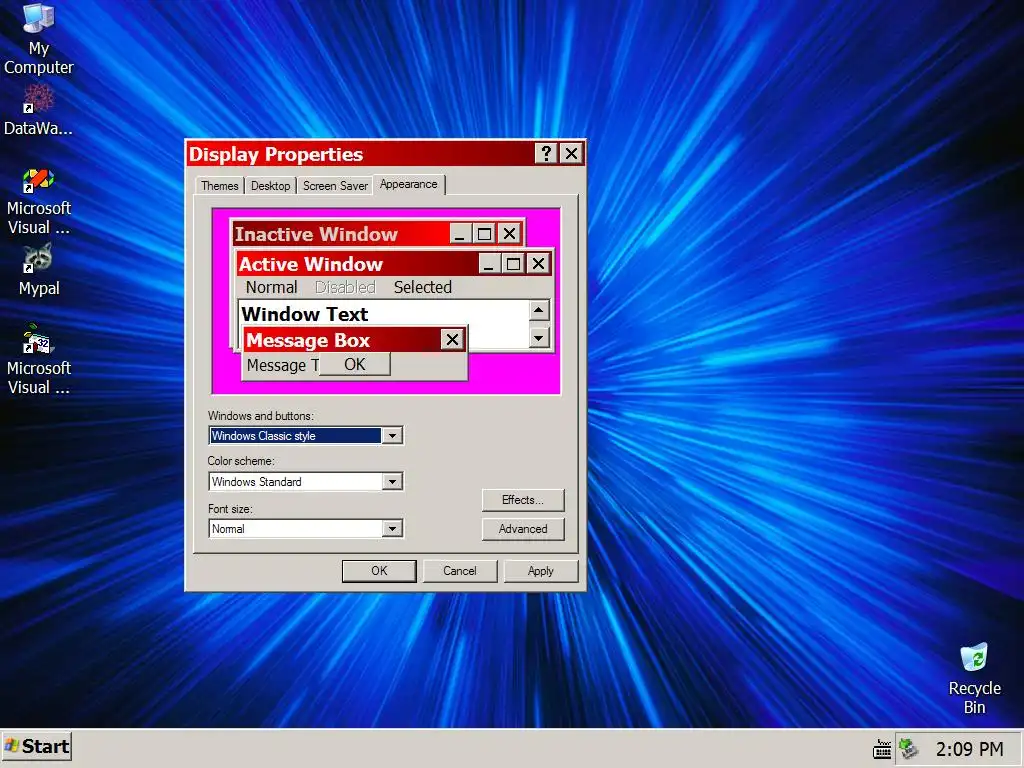The height and width of the screenshot is (768, 1024).
Task: Click the Cancel button
Action: click(460, 571)
